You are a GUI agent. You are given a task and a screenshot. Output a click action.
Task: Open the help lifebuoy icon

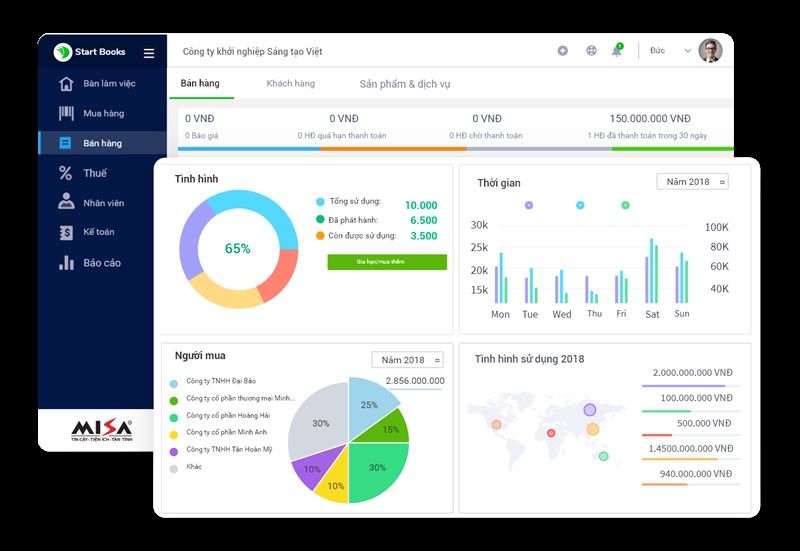[591, 51]
